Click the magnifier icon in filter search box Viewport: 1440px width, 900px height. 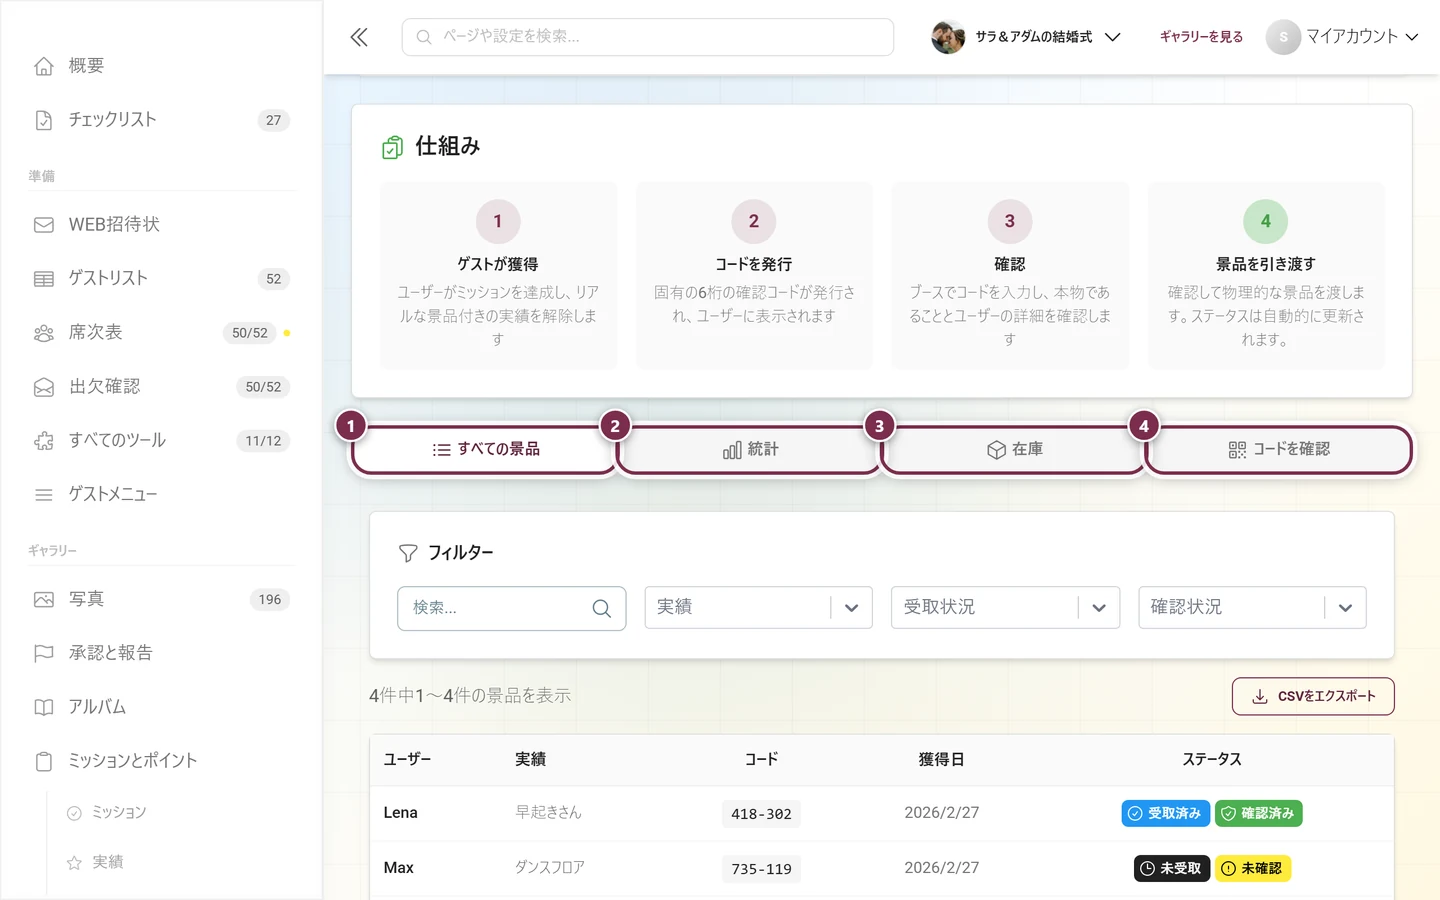602,608
